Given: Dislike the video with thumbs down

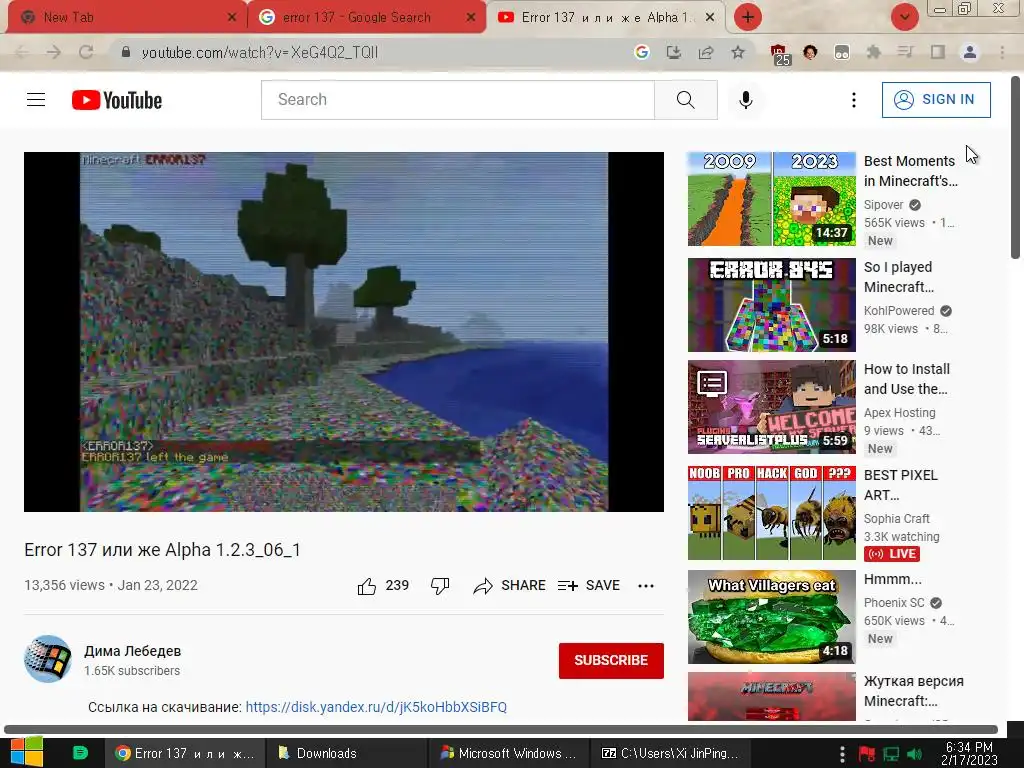Looking at the screenshot, I should click(440, 586).
